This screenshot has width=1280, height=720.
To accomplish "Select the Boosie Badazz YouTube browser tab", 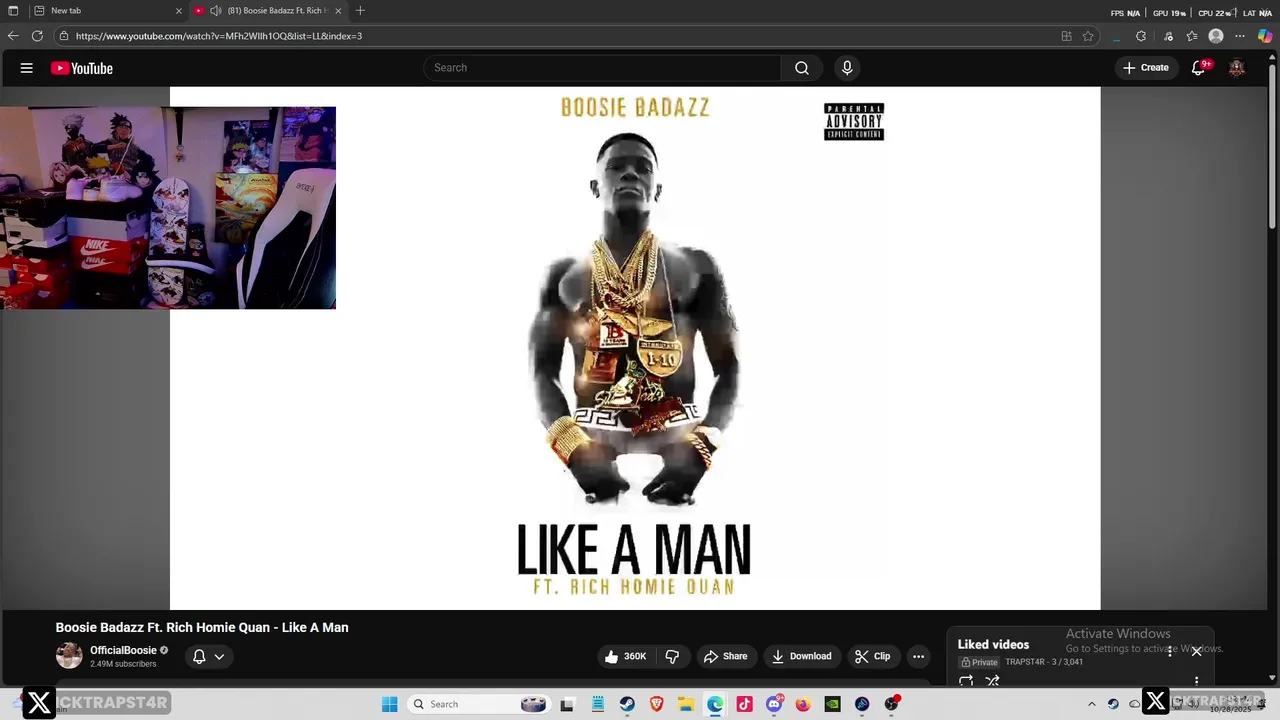I will pyautogui.click(x=268, y=10).
